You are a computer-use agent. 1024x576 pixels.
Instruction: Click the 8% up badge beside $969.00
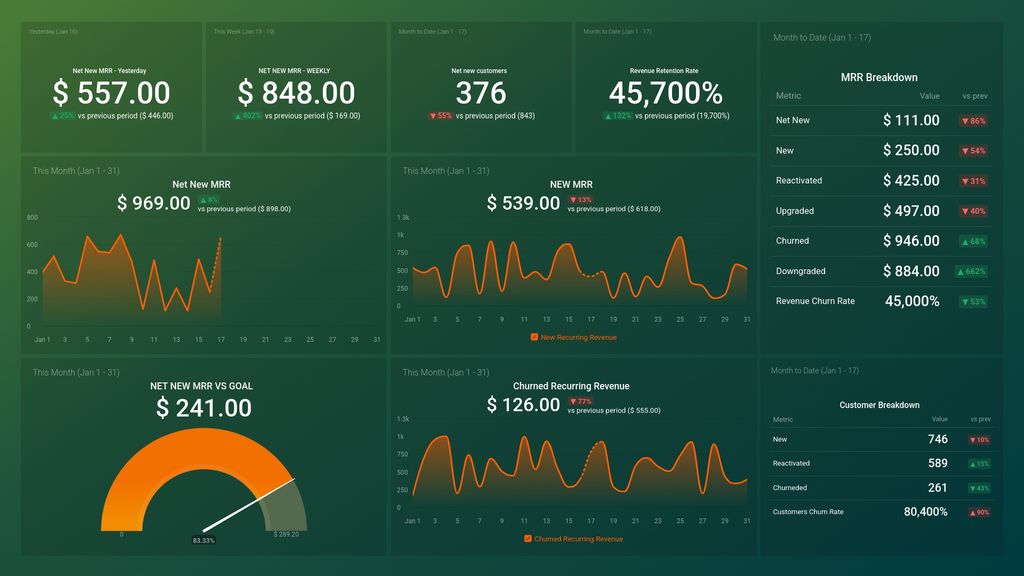pyautogui.click(x=208, y=200)
